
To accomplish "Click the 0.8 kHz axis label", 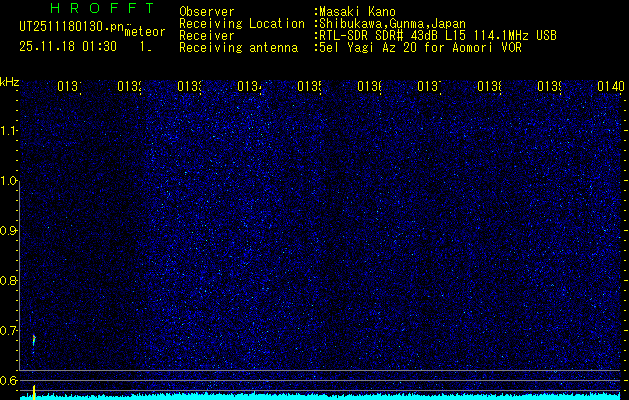I will [x=9, y=280].
